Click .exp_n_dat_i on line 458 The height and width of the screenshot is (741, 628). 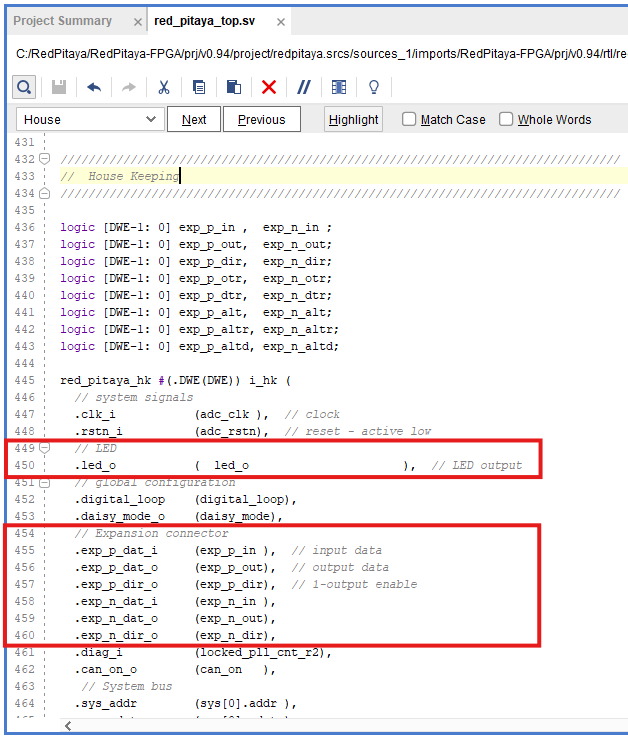116,602
